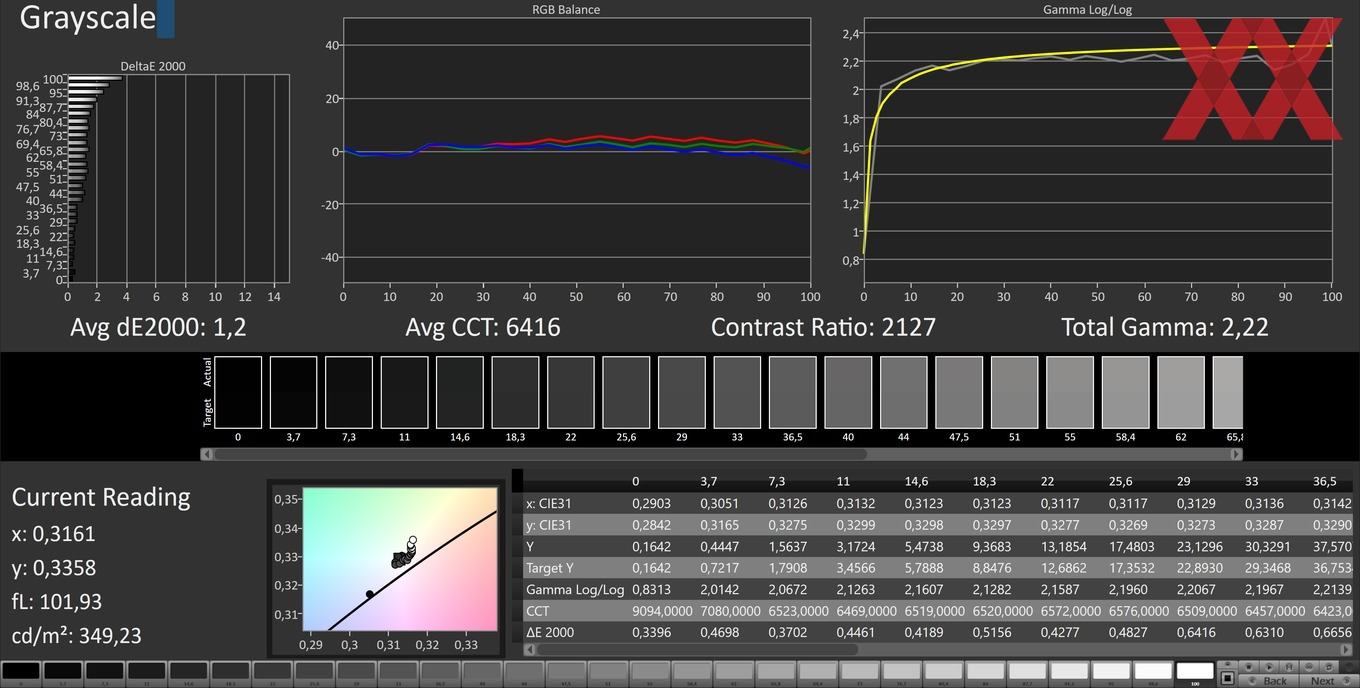Click the CIE chromaticity diagram
The width and height of the screenshot is (1360, 688).
click(x=400, y=559)
